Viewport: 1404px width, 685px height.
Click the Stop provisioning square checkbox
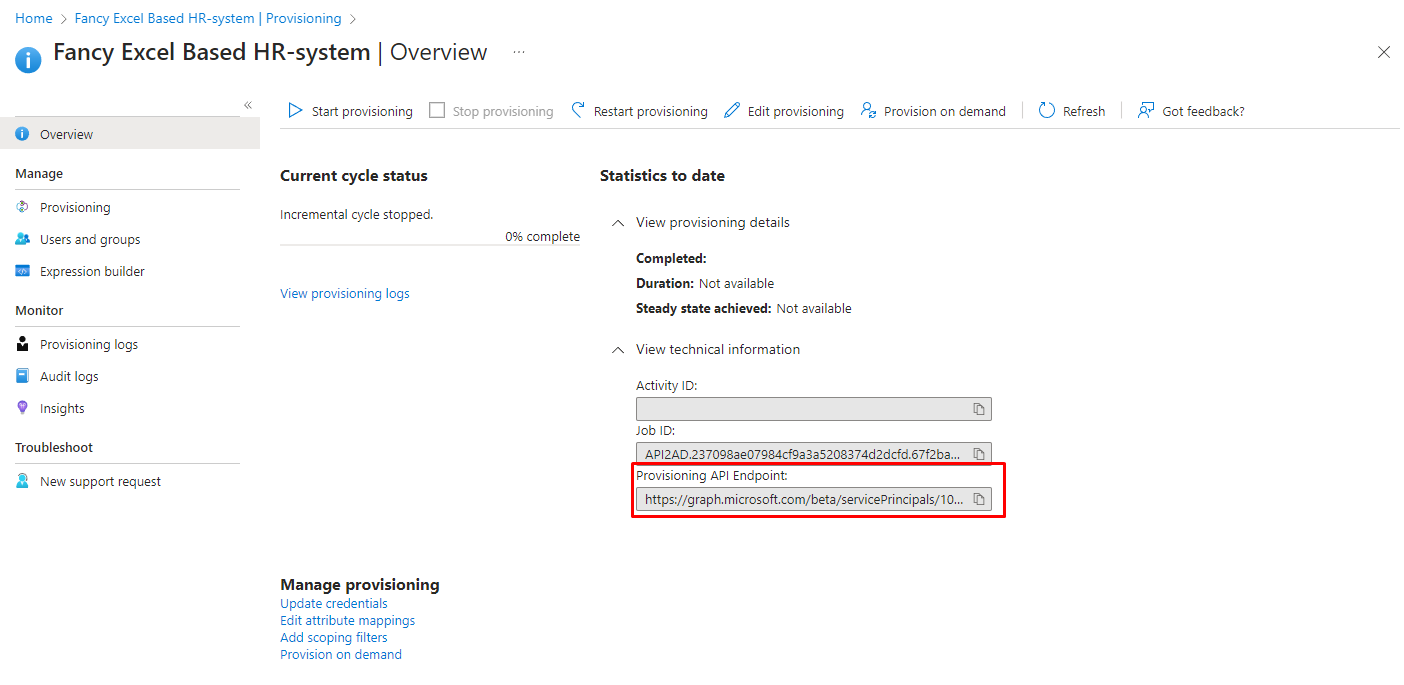[437, 111]
